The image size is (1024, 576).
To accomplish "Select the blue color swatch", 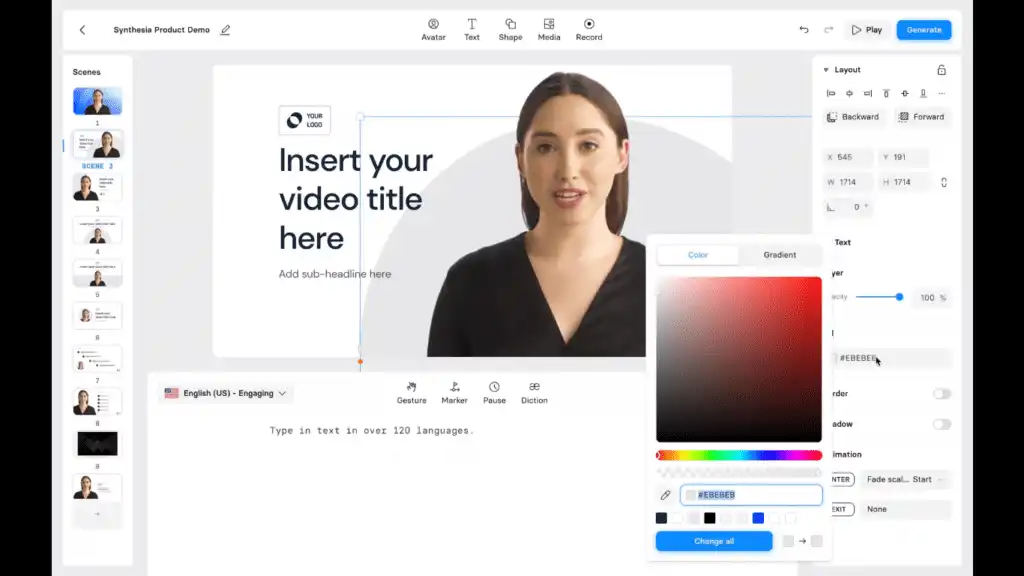I will [x=758, y=518].
